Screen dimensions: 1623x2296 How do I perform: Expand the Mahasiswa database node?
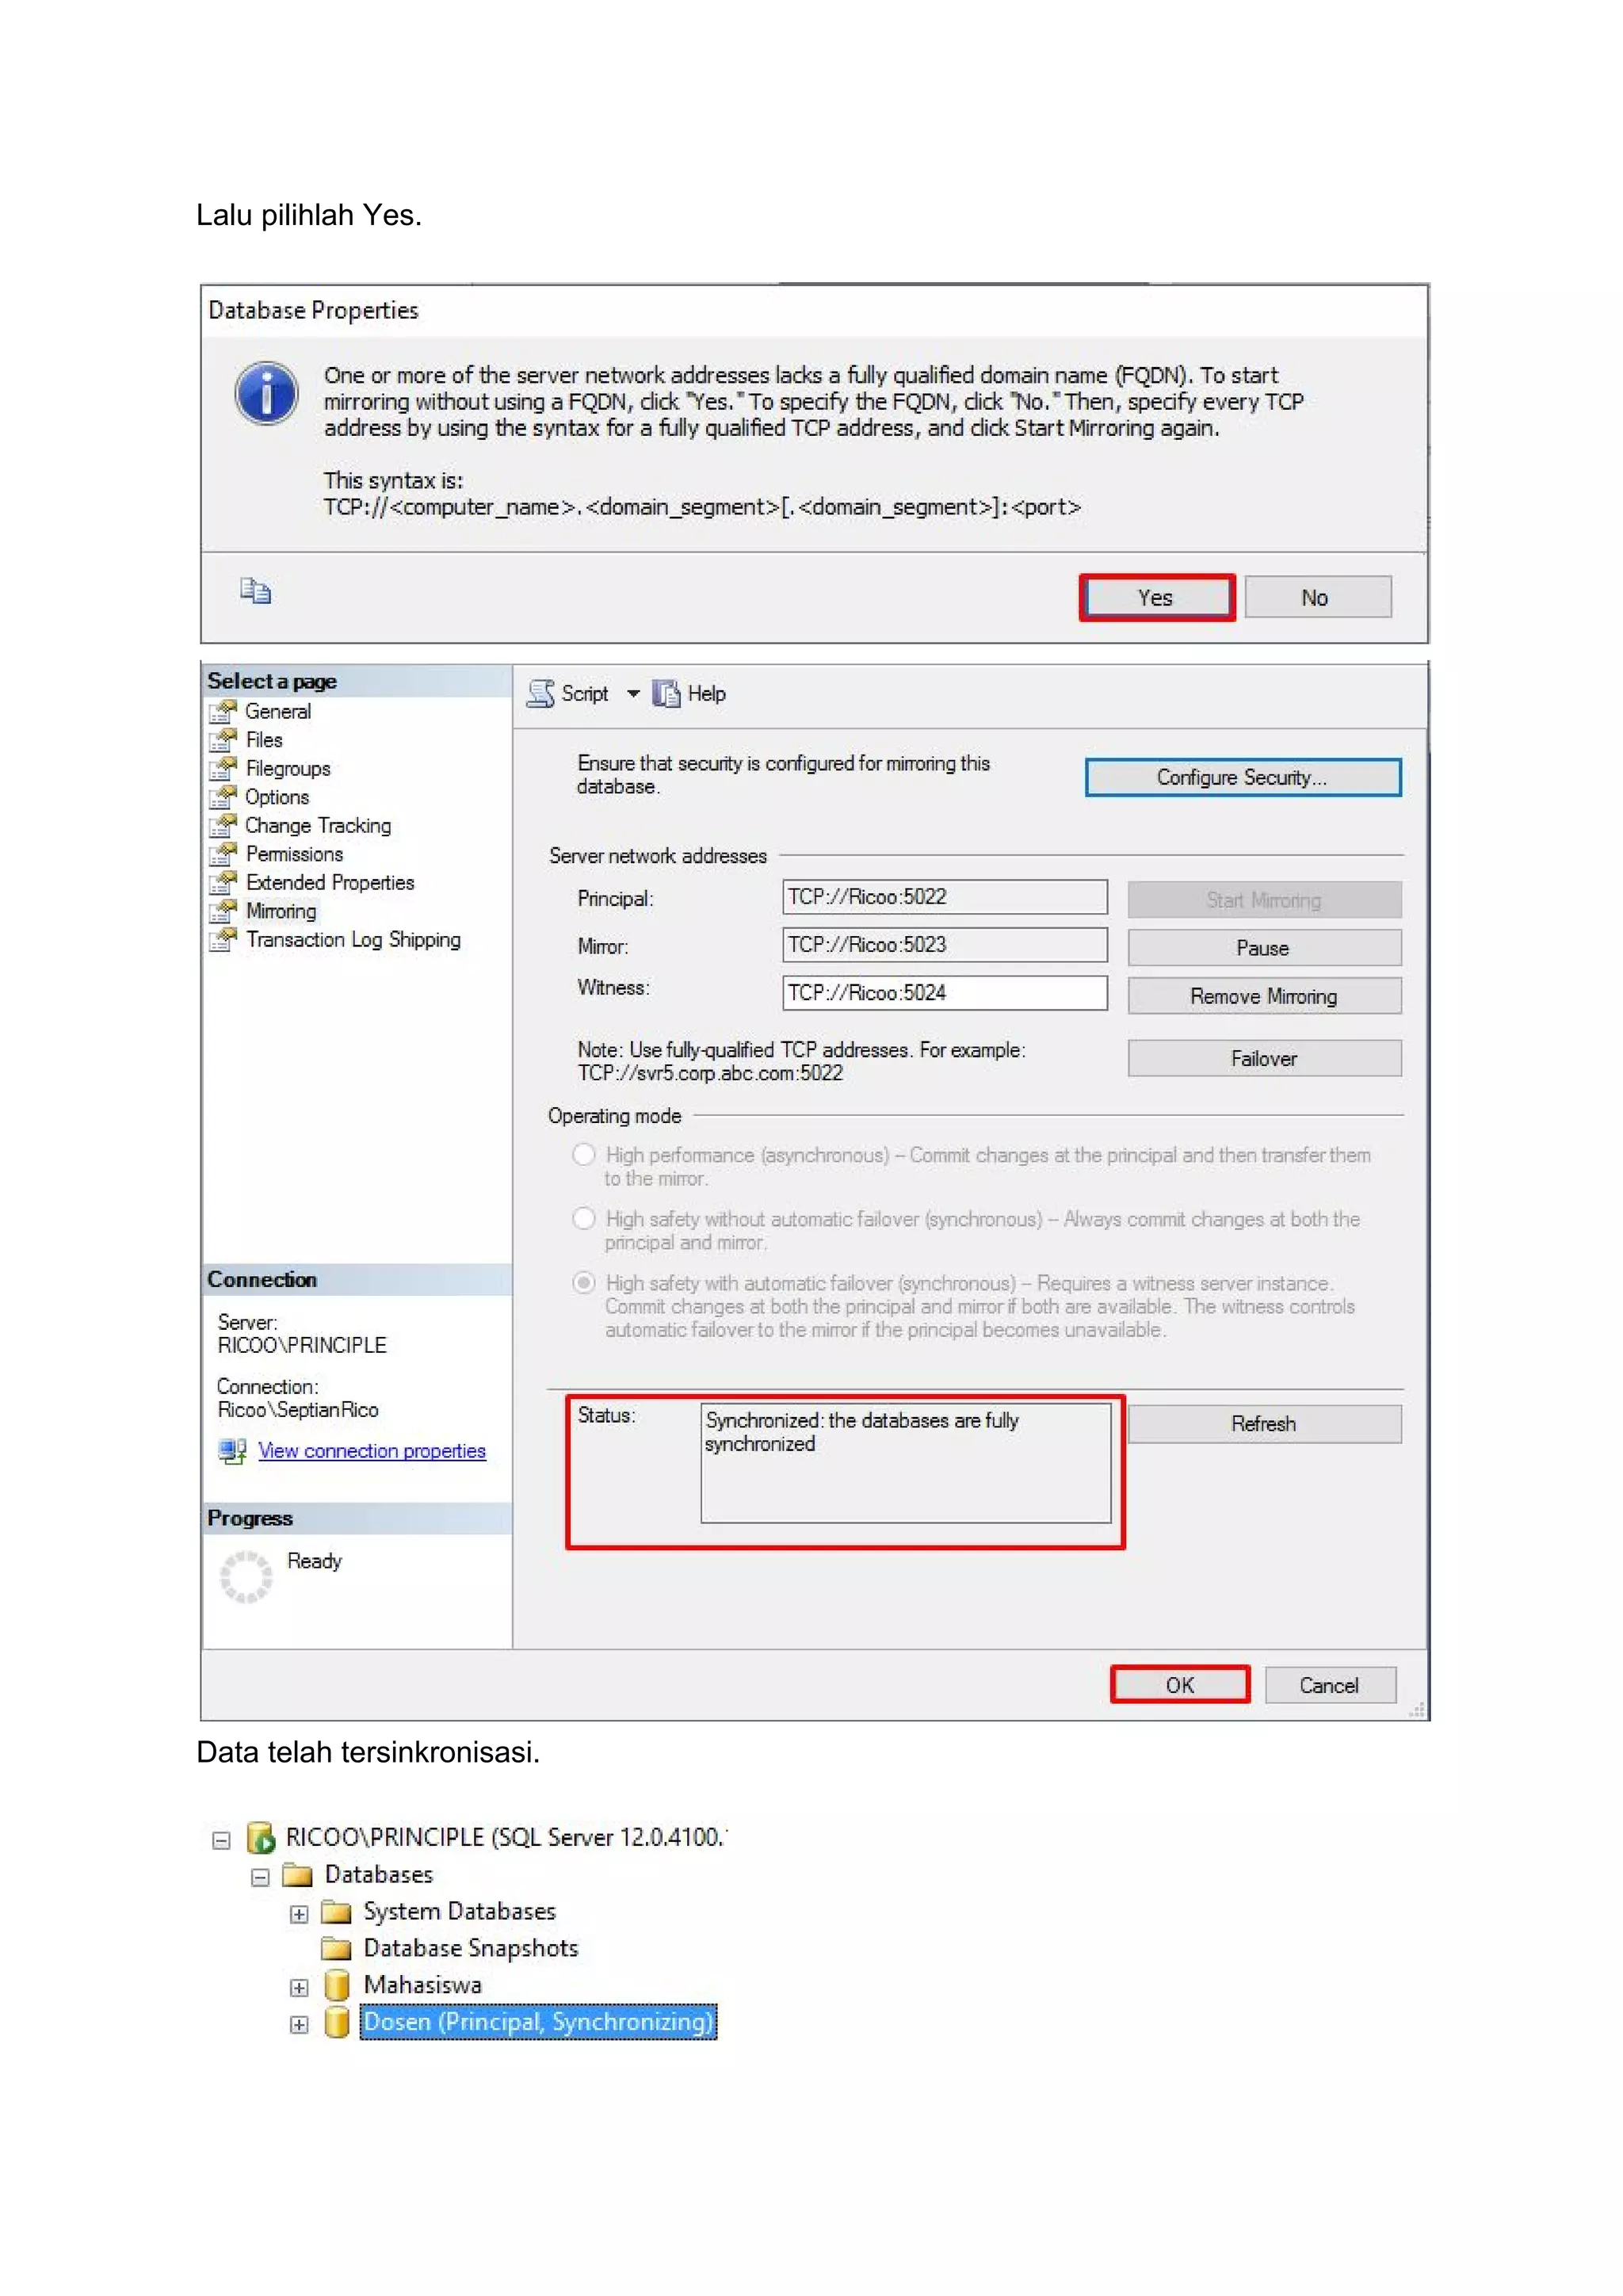pos(299,1987)
